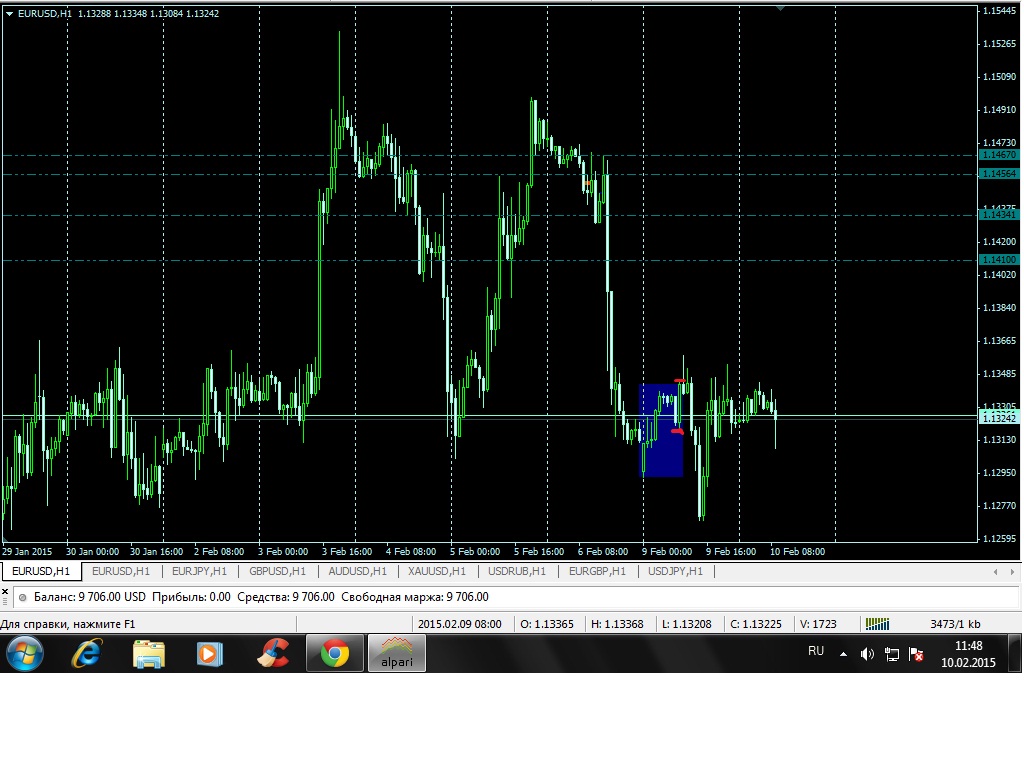Image resolution: width=1024 pixels, height=768 pixels.
Task: Select the lower red marker near the blue rectangle
Action: tap(677, 431)
